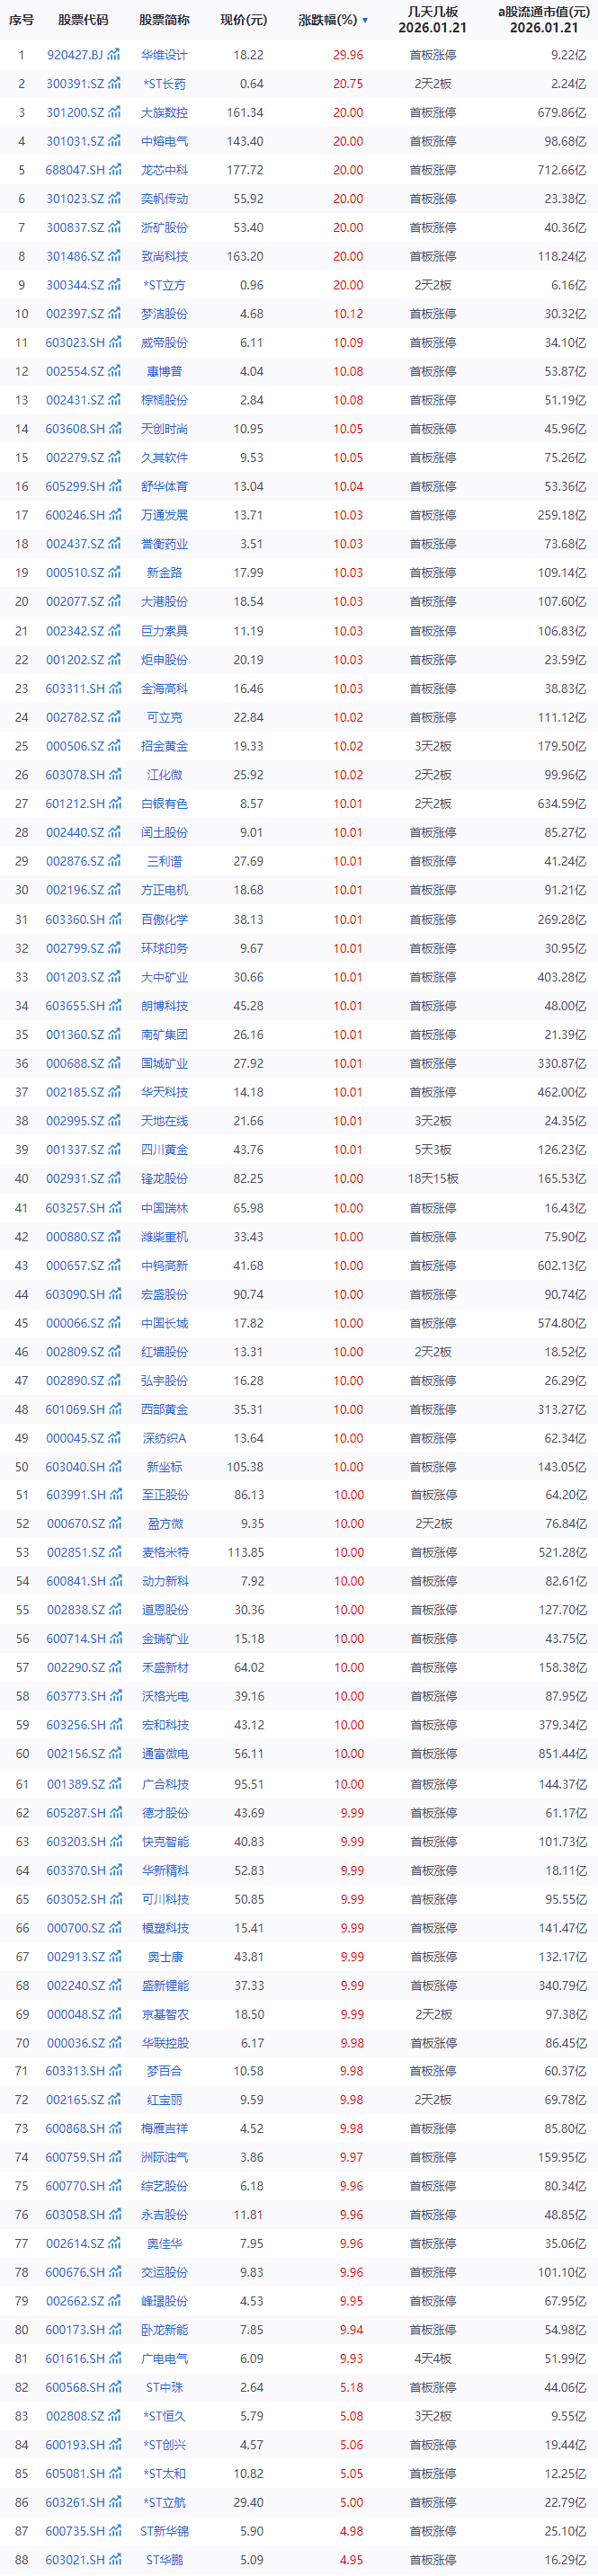Open chart icon beside 000506.SZ
This screenshot has width=598, height=2576.
[x=115, y=746]
